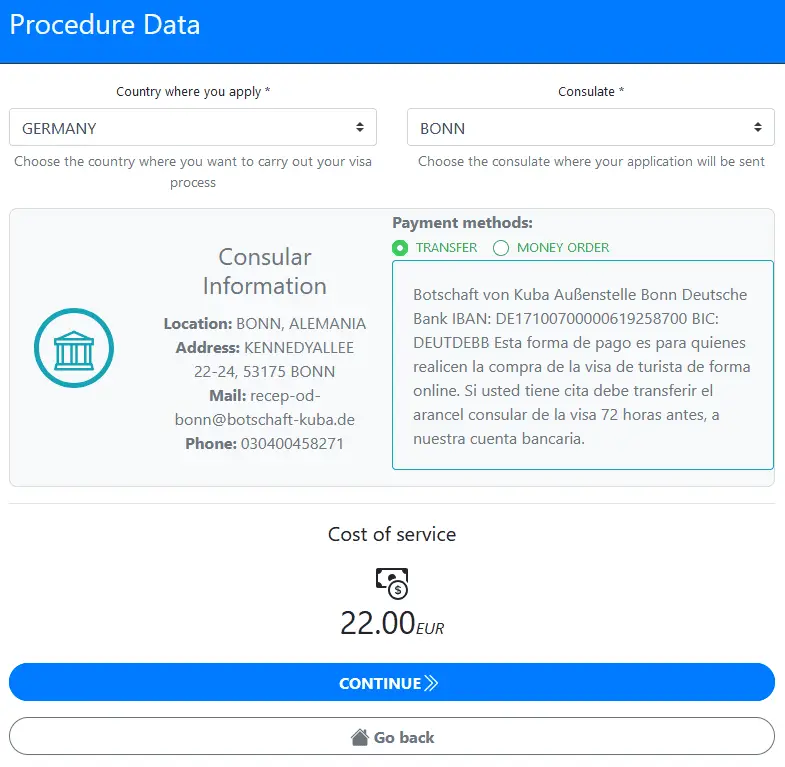This screenshot has width=785, height=767.
Task: Click the Procedure Data header title
Action: (105, 24)
